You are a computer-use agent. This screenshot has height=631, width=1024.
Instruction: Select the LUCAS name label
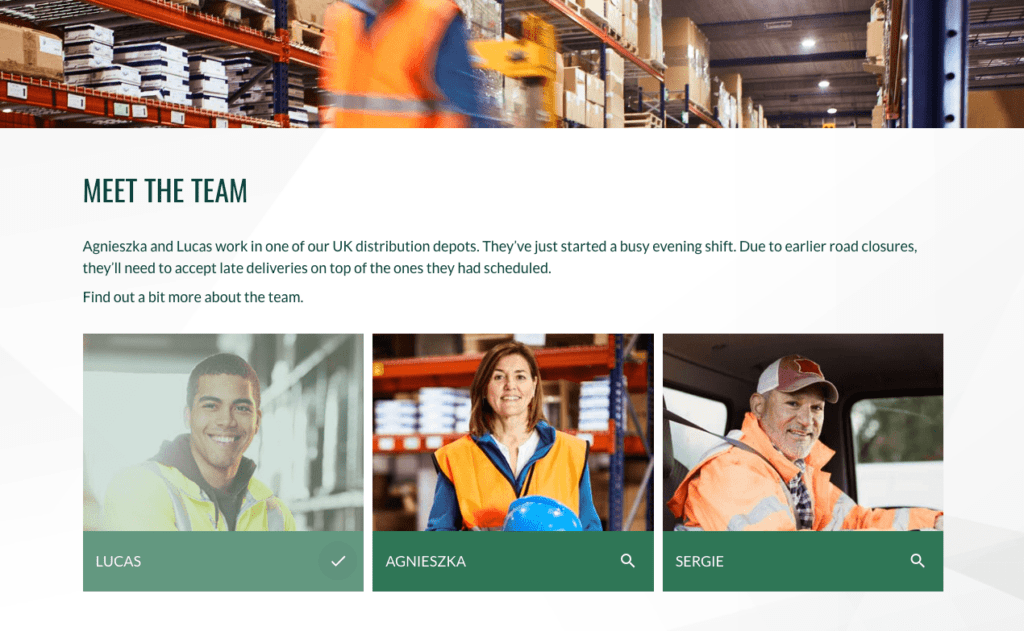tap(118, 562)
